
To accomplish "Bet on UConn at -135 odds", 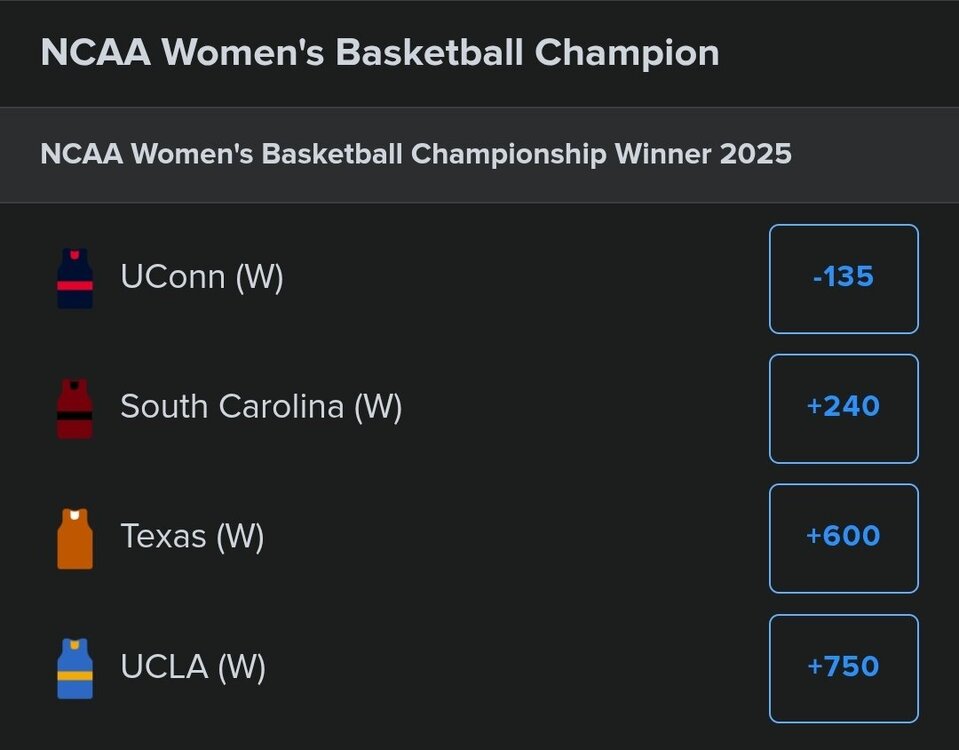I will [x=843, y=278].
